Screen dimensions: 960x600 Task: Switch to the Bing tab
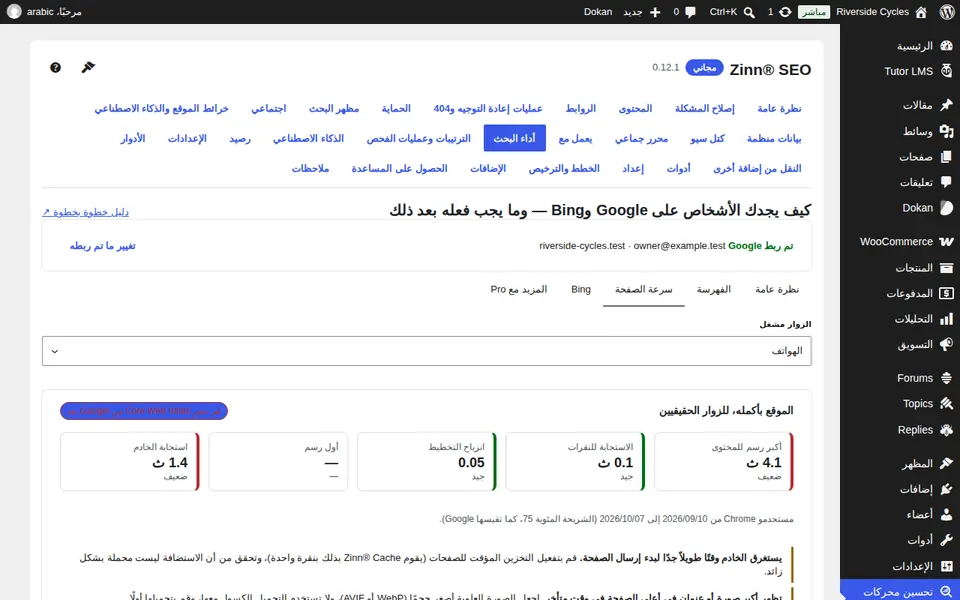coord(581,290)
